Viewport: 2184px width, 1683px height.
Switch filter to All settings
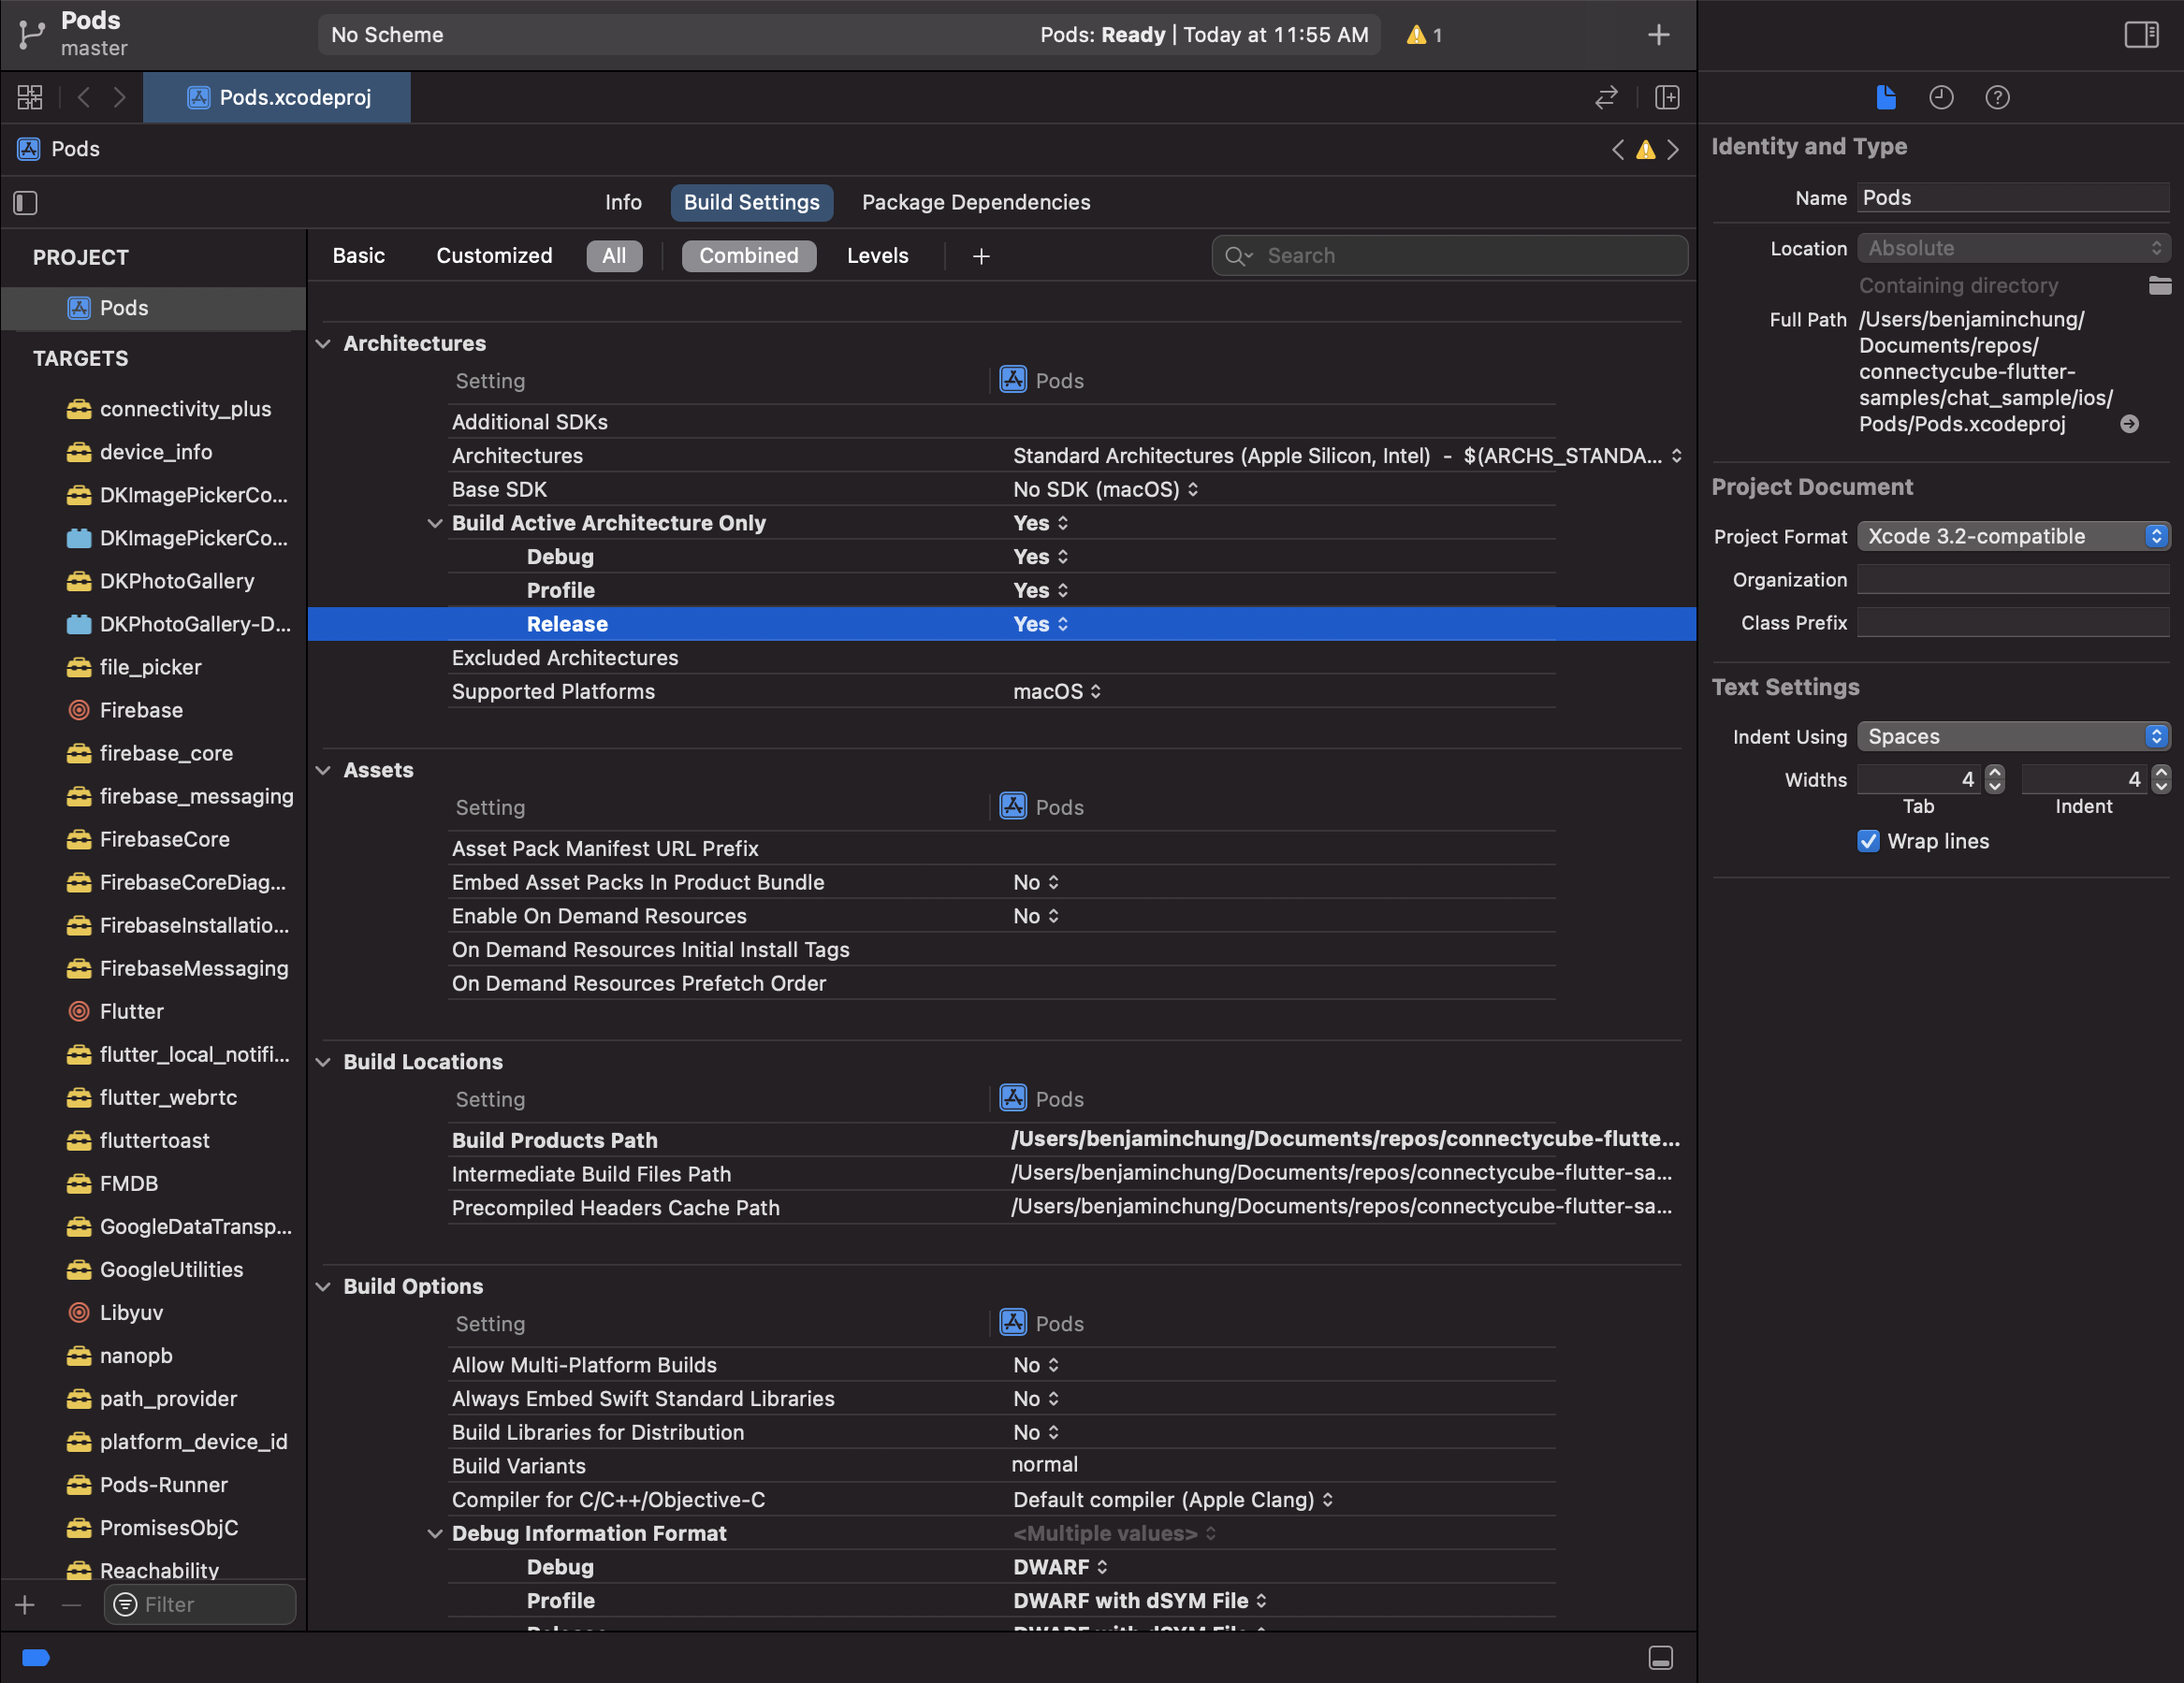[x=614, y=256]
